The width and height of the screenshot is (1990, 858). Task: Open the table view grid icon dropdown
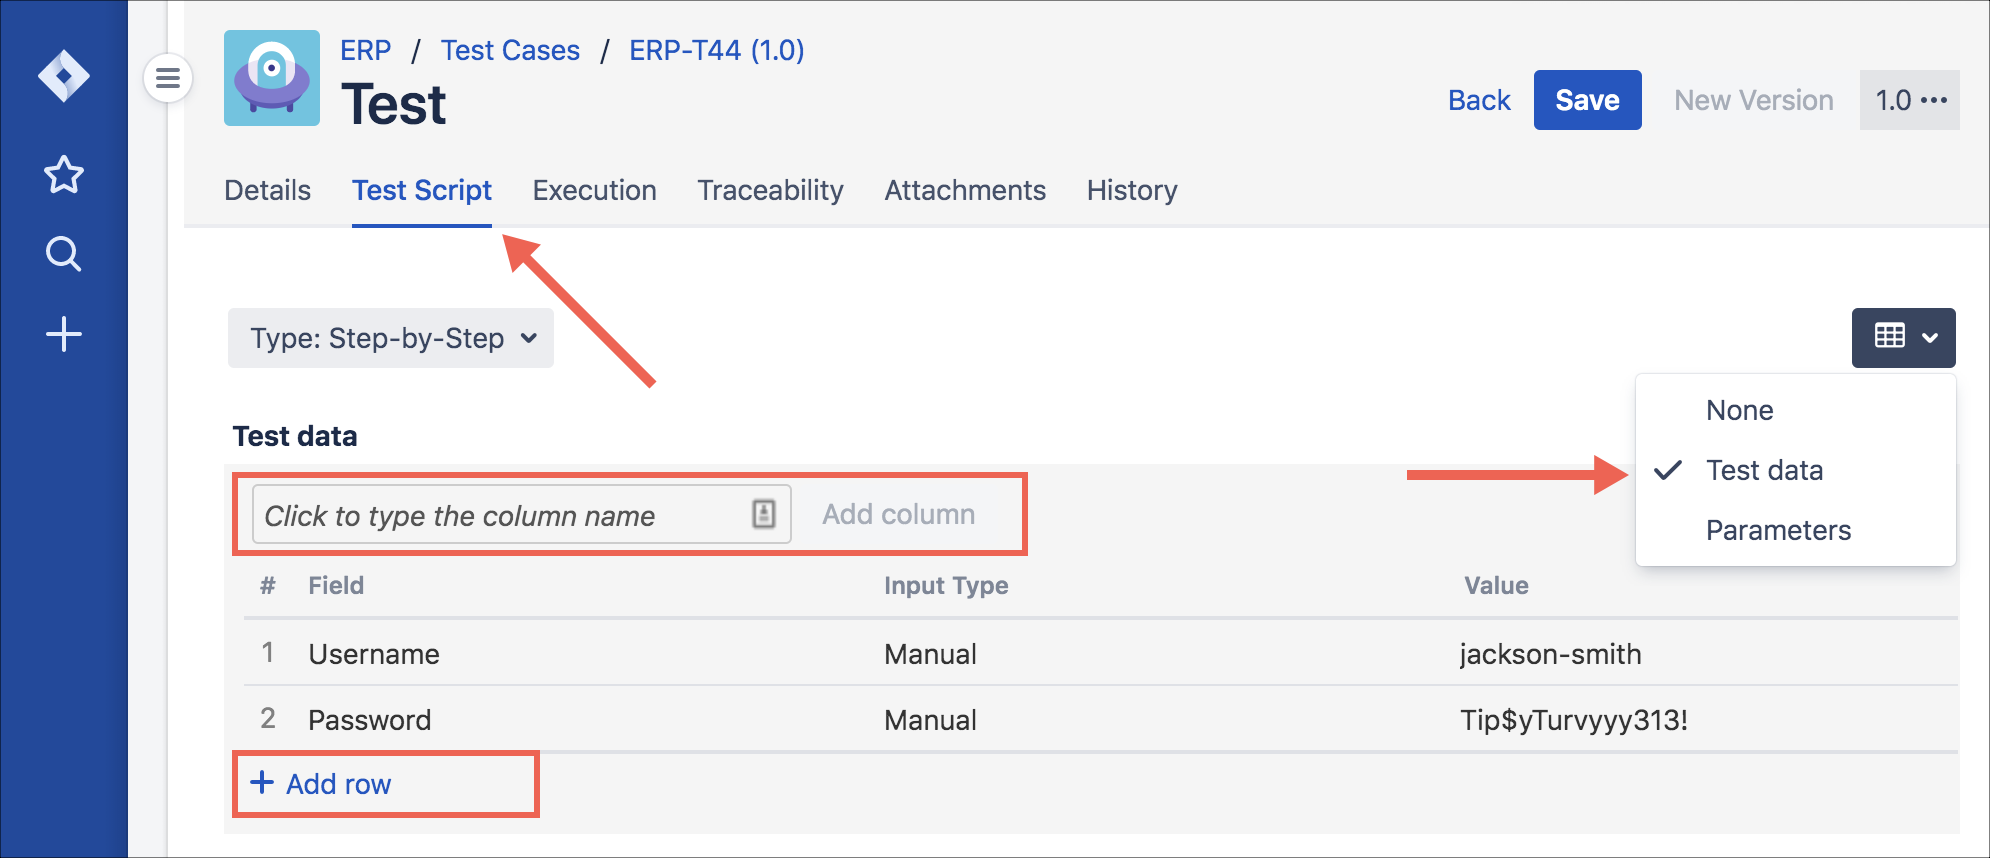pyautogui.click(x=1903, y=338)
